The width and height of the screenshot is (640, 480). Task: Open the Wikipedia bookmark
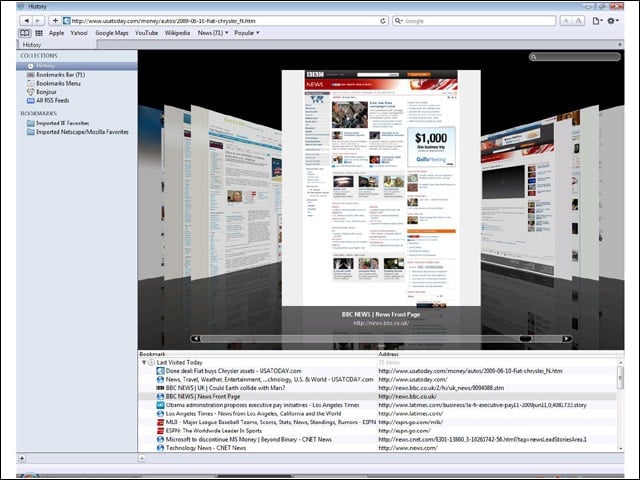click(x=177, y=33)
